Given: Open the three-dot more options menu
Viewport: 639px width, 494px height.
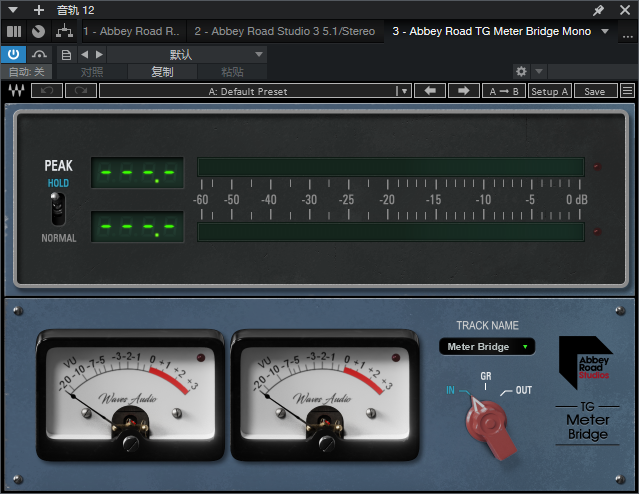Looking at the screenshot, I should [628, 36].
